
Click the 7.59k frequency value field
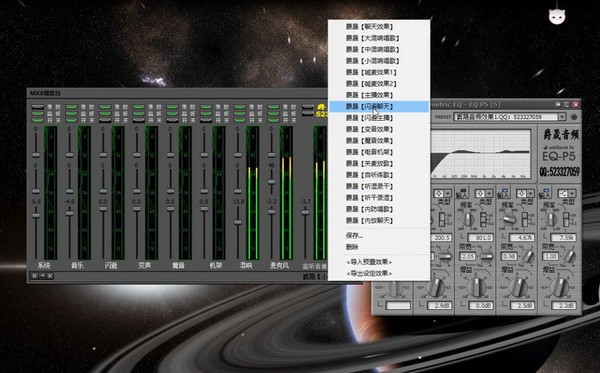(x=563, y=238)
